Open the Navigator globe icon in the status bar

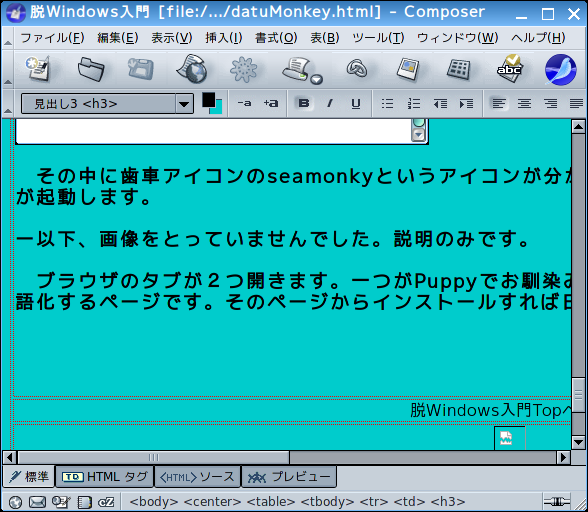click(x=15, y=502)
